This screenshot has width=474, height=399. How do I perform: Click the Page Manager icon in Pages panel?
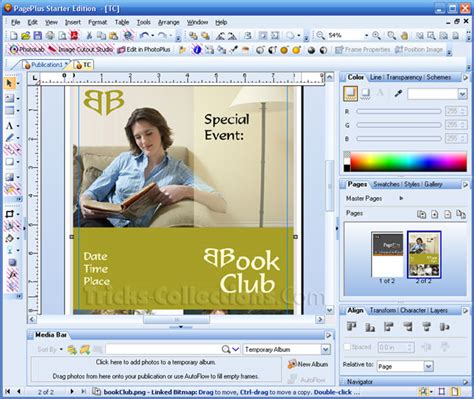point(421,214)
